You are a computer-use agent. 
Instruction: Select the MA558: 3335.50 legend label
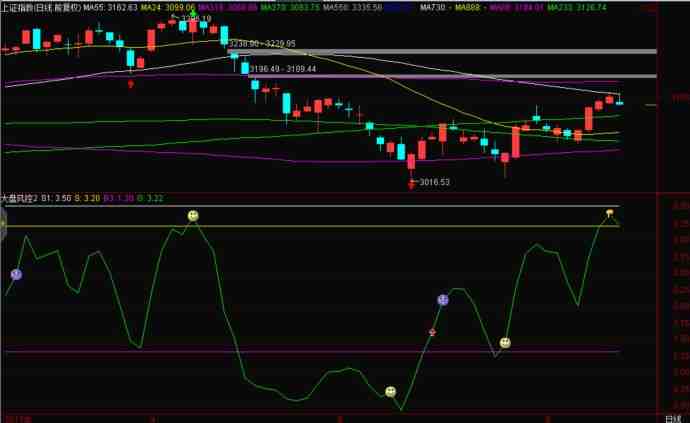pos(352,7)
